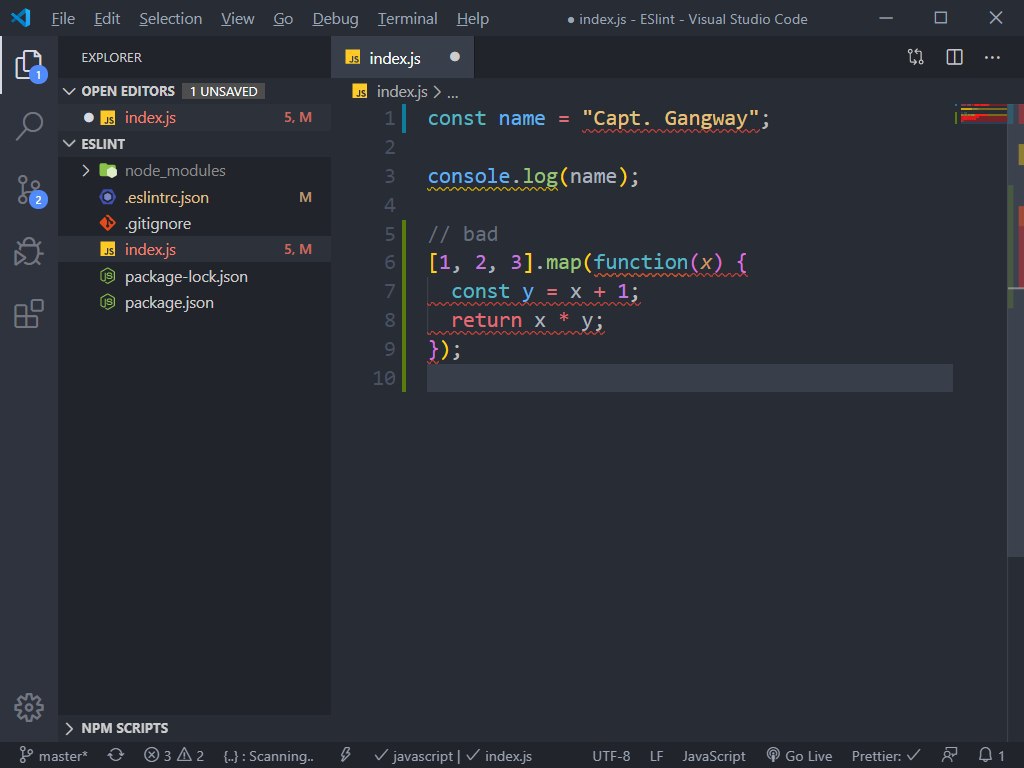1024x768 pixels.
Task: Place cursor on empty line 10
Action: (x=690, y=378)
